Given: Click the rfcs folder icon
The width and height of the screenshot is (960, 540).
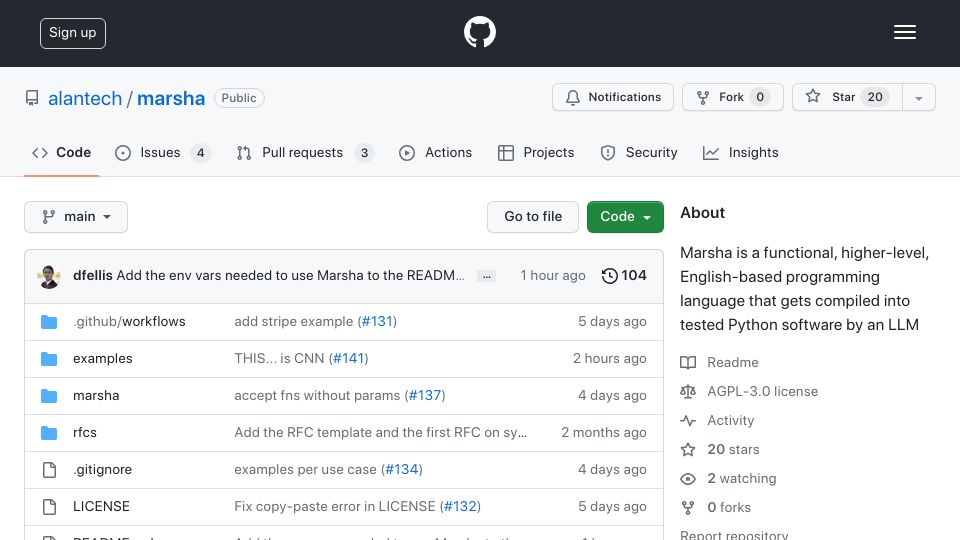Looking at the screenshot, I should 49,433.
